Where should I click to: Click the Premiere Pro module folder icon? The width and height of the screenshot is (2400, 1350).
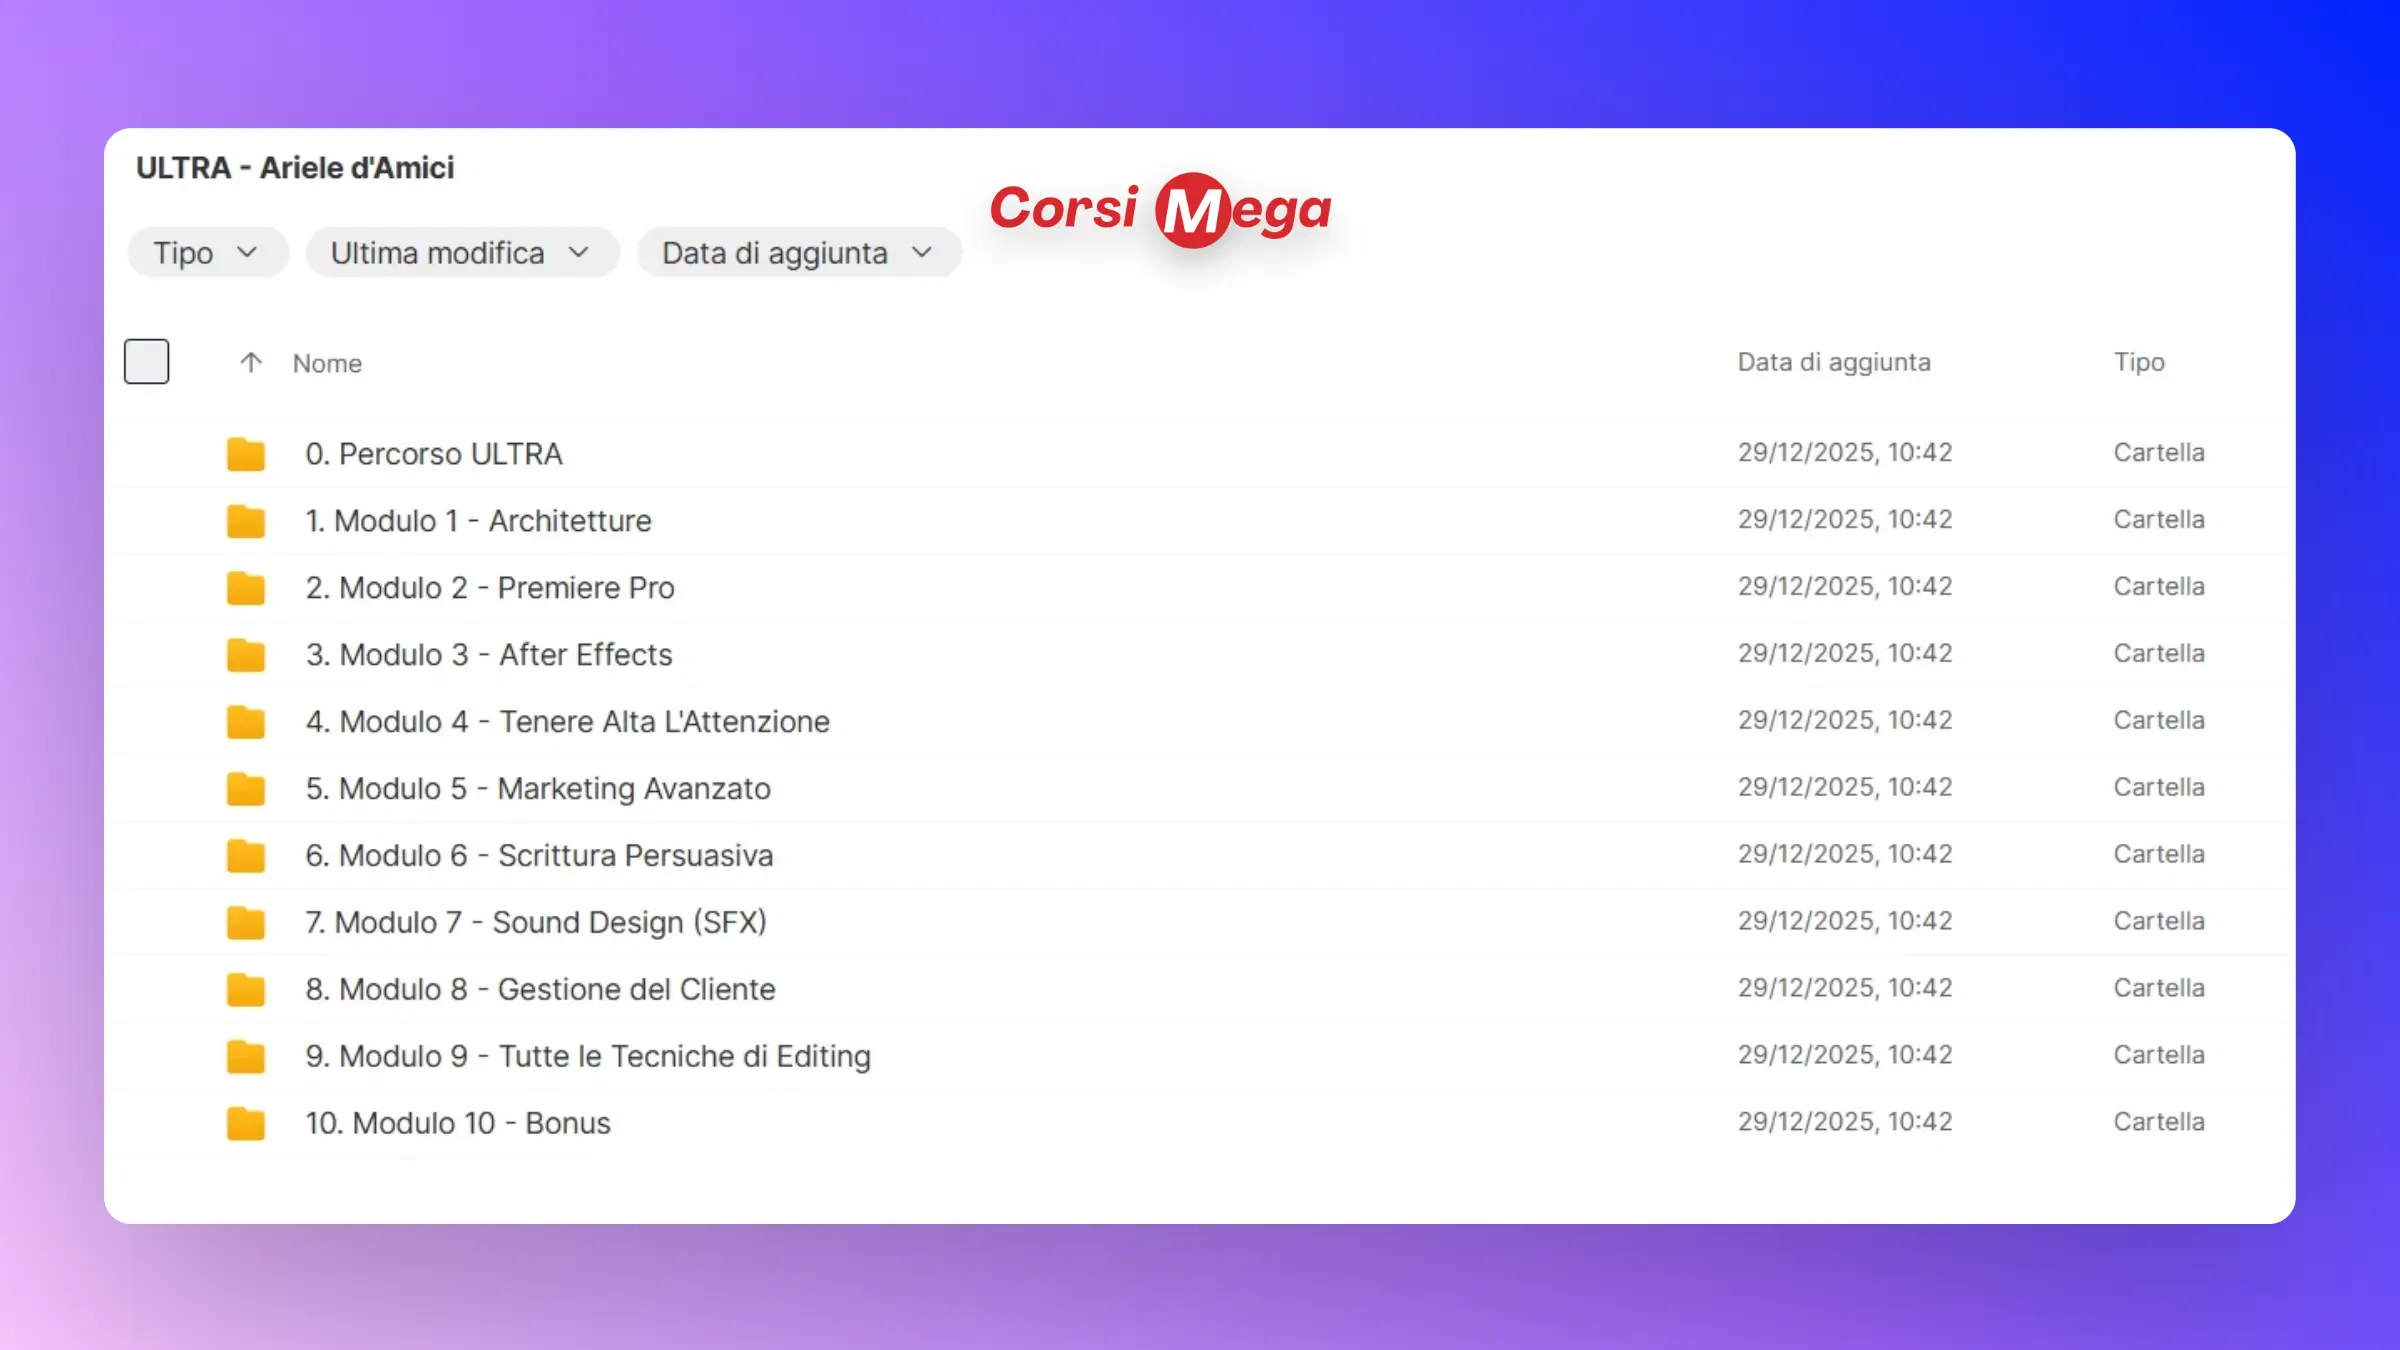245,588
